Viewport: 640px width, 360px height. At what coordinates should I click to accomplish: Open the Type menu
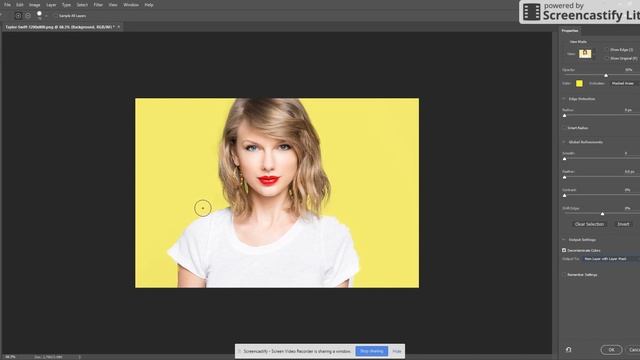pos(66,5)
